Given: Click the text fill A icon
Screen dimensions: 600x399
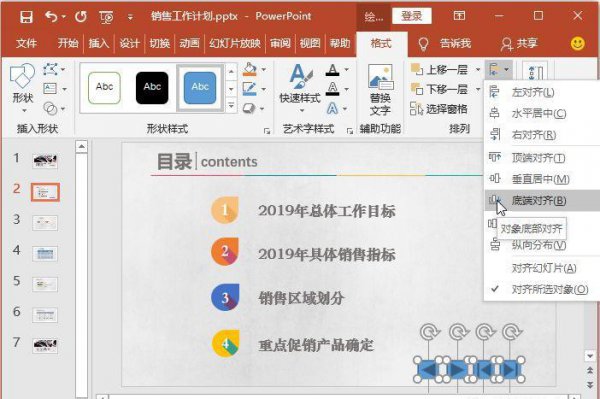Looking at the screenshot, I should (333, 69).
